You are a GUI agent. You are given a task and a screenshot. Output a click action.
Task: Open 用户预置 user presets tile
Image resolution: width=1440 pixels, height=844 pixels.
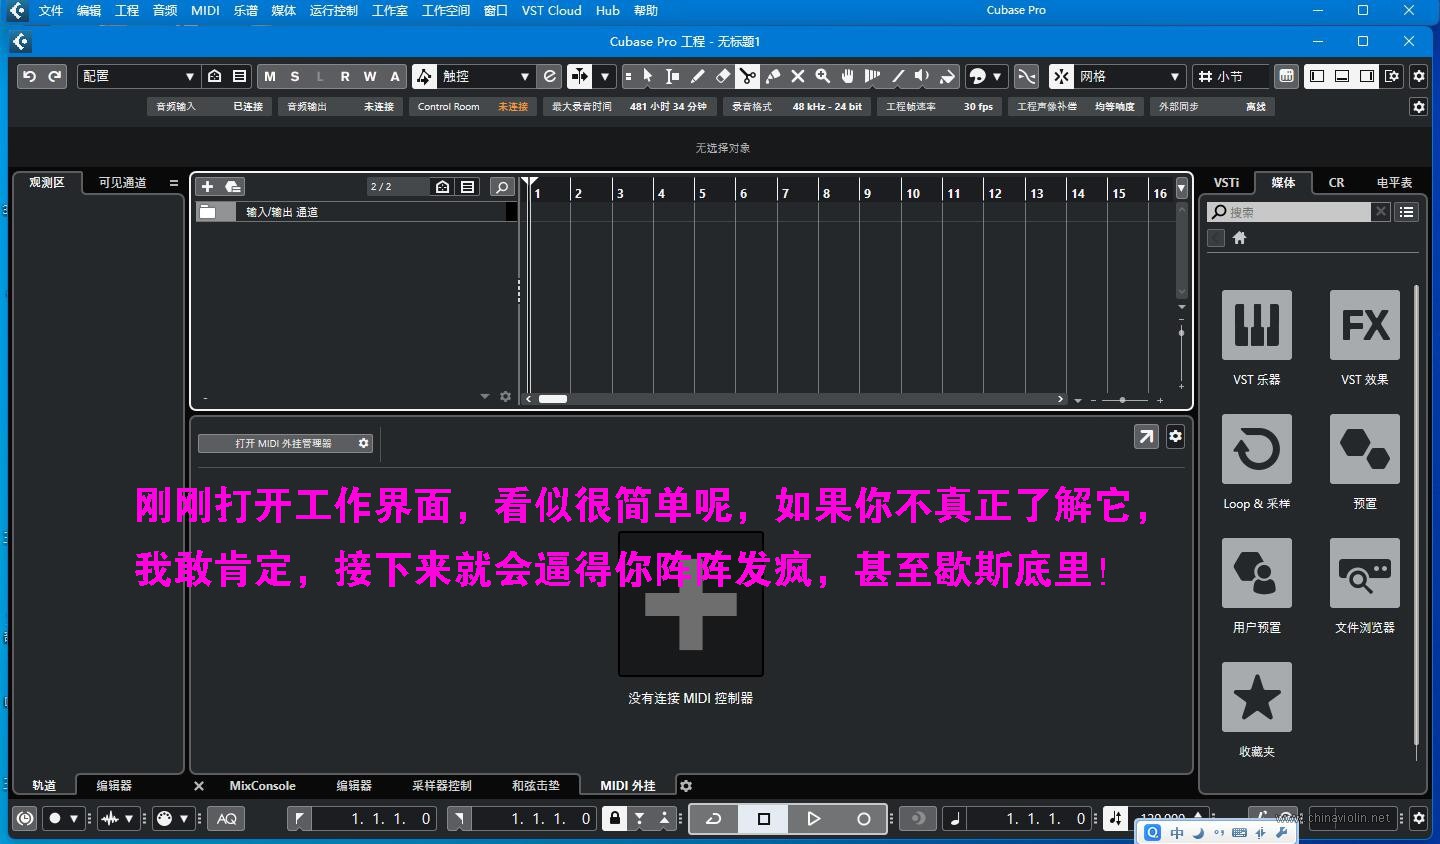(x=1257, y=573)
